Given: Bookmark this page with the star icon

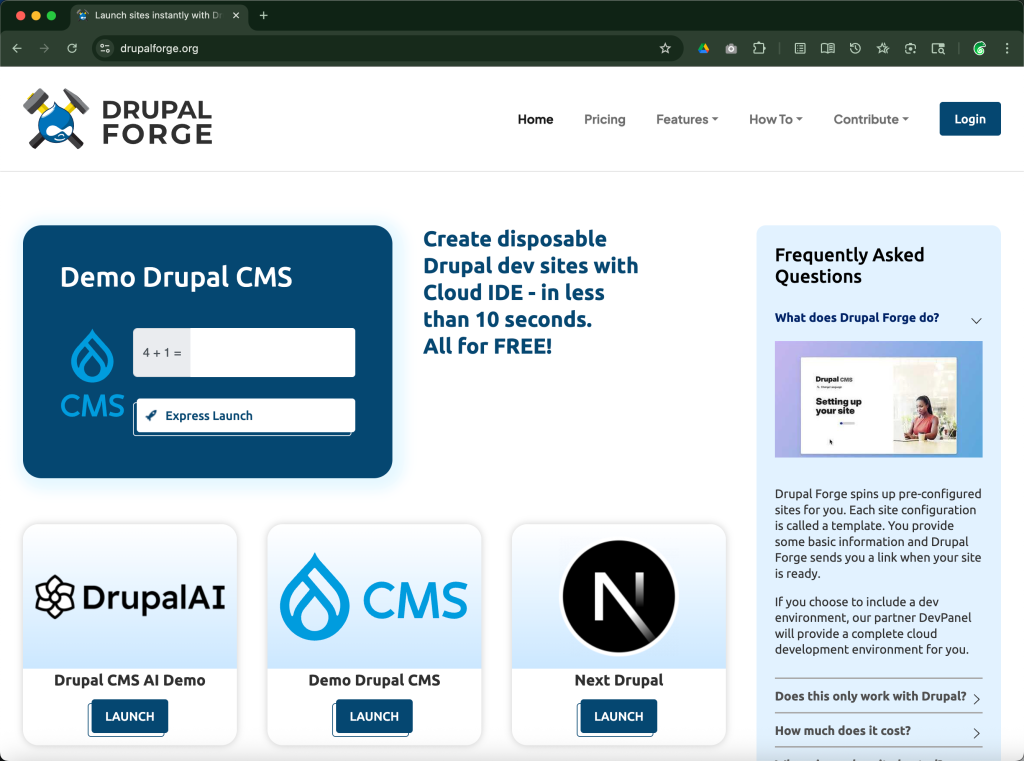Looking at the screenshot, I should 665,48.
